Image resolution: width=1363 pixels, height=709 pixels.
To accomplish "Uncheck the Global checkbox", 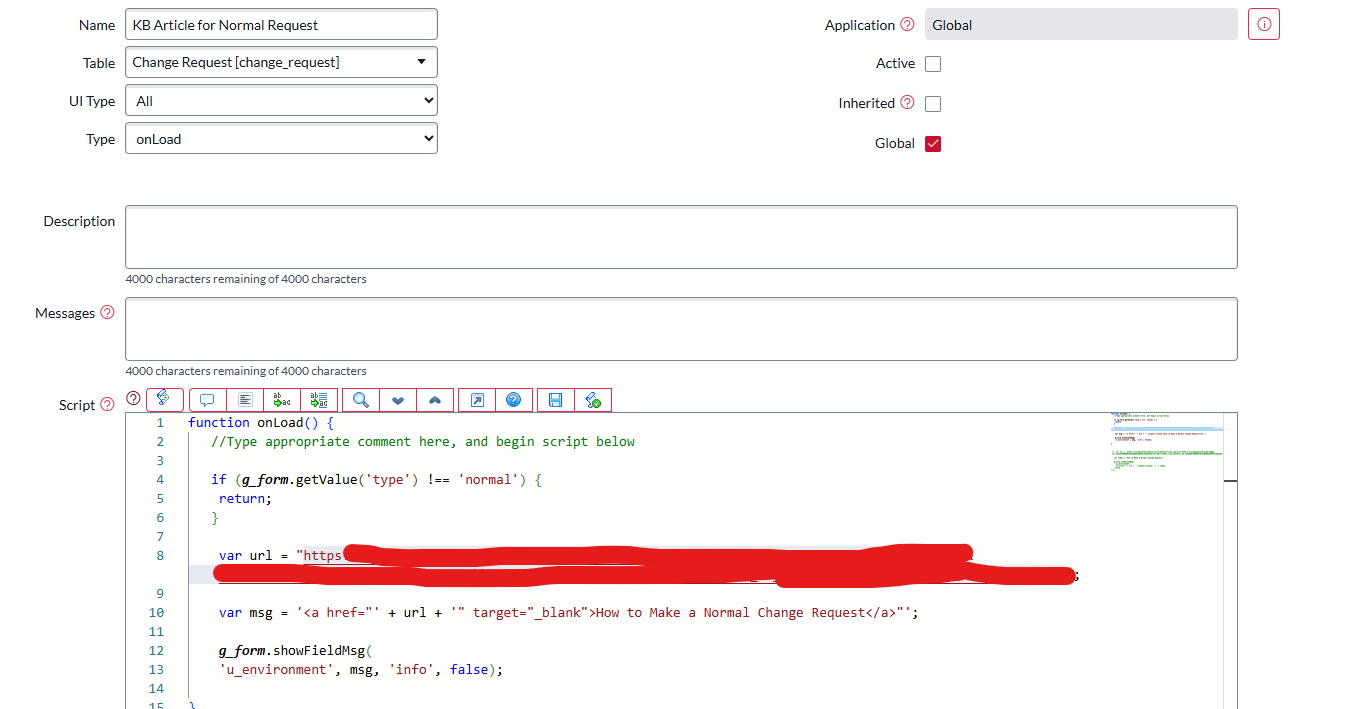I will pos(931,143).
